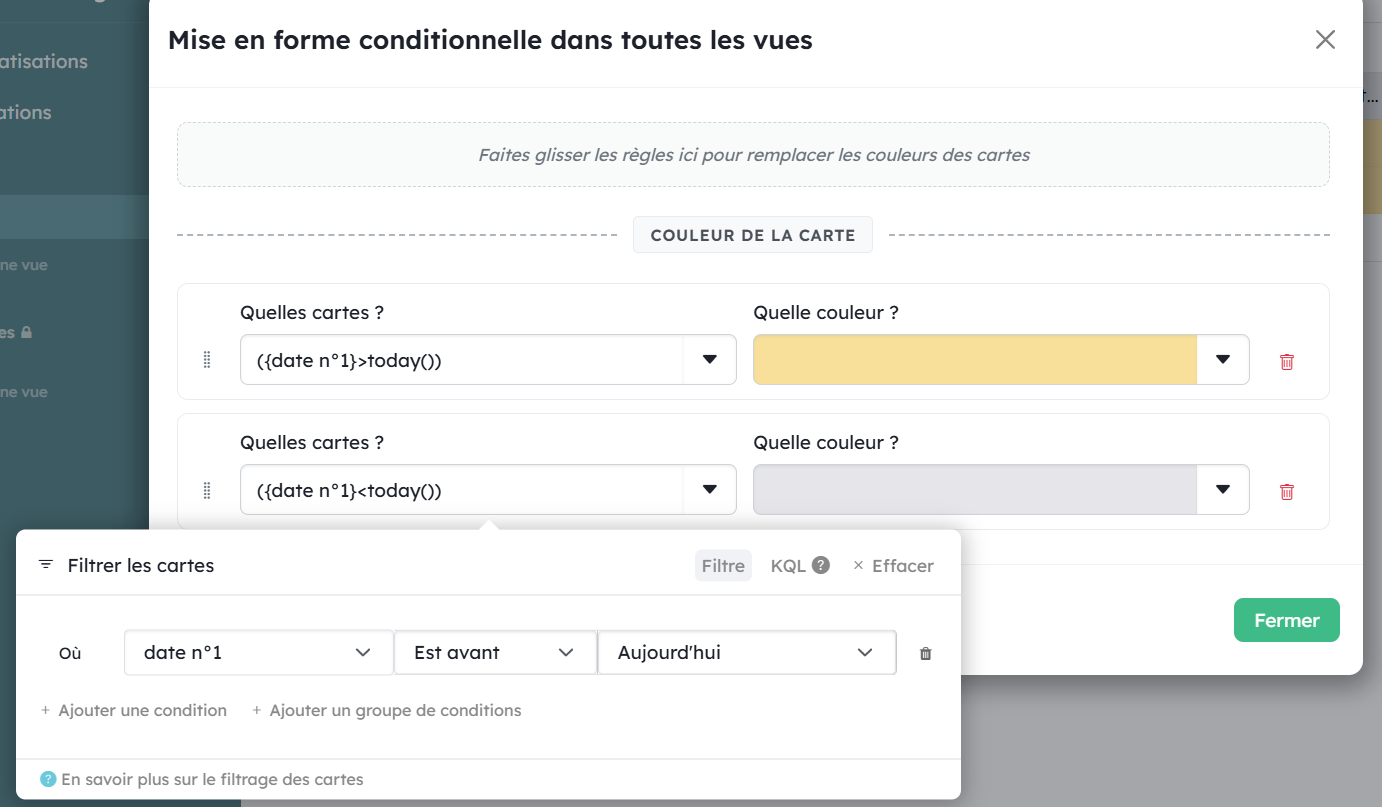Screen dimensions: 1382x807
Task: Remove the date n°1 filter condition
Action: click(x=926, y=653)
